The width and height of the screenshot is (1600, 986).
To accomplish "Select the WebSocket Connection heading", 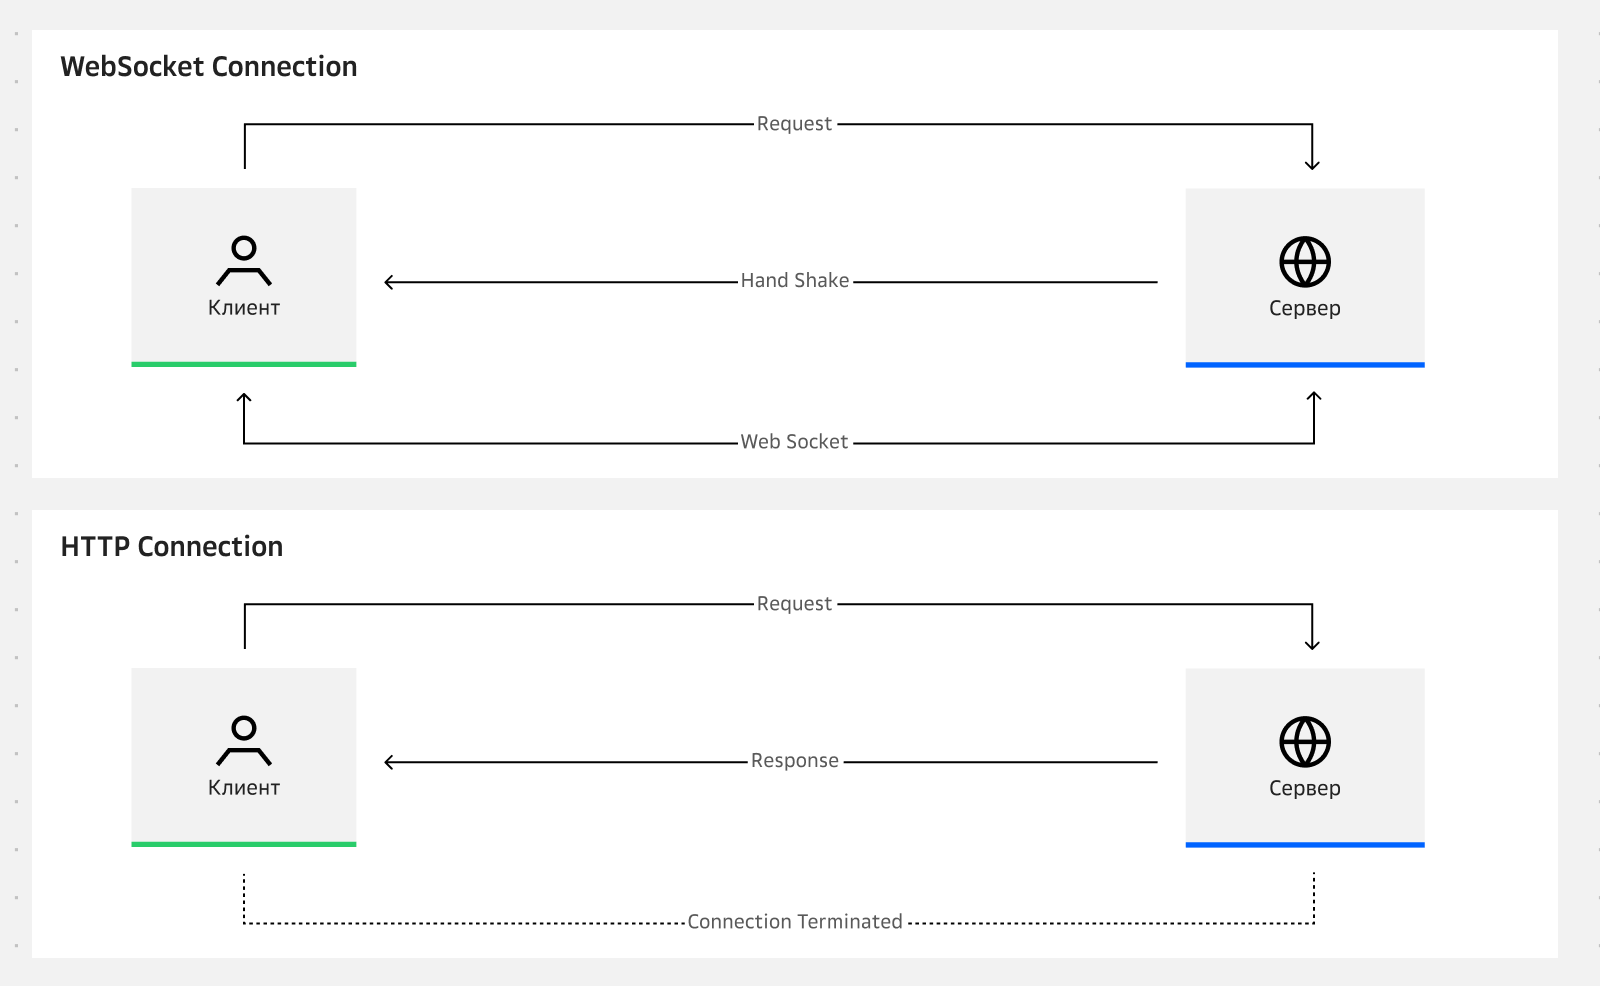I will point(209,67).
